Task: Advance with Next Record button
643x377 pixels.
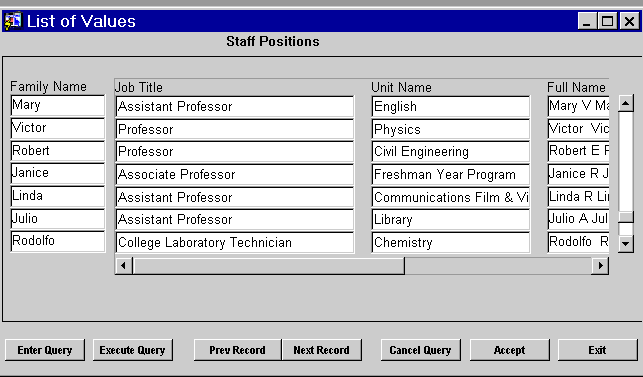Action: coord(322,350)
